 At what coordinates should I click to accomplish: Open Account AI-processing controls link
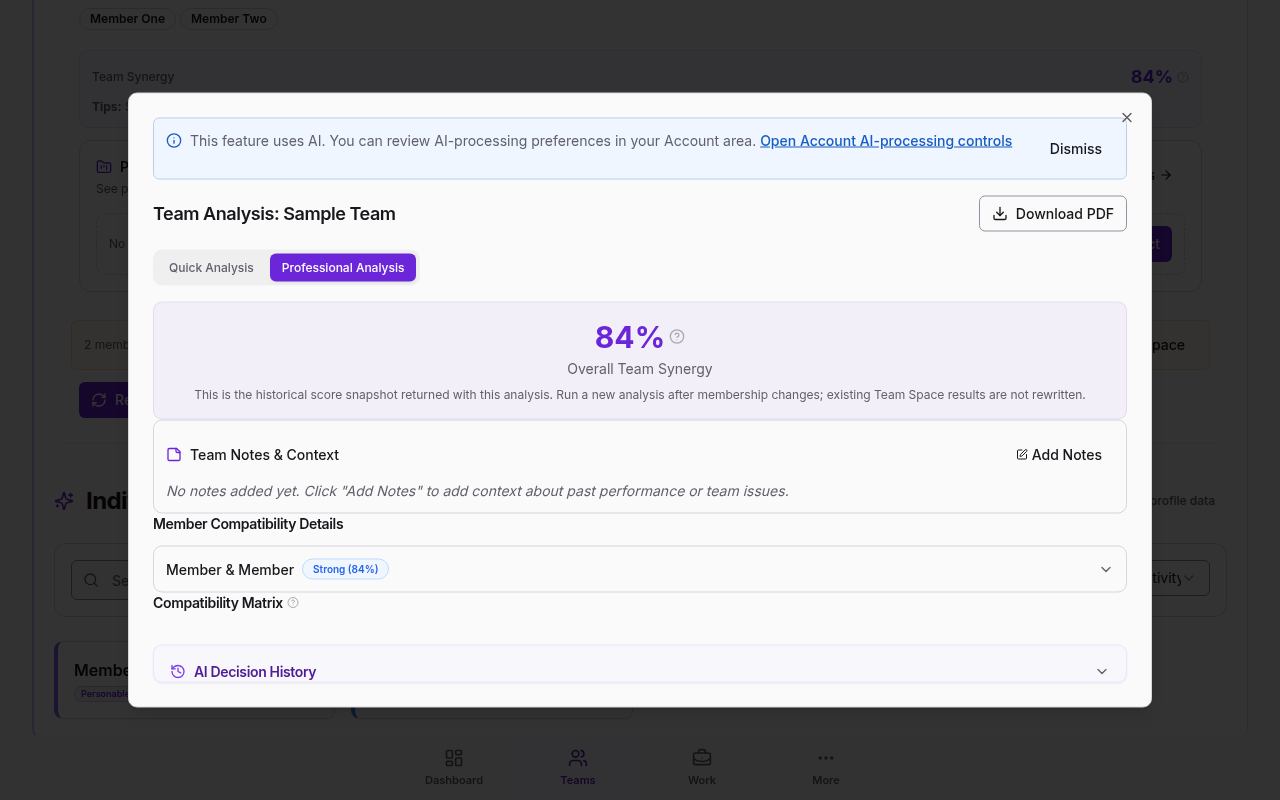[886, 141]
